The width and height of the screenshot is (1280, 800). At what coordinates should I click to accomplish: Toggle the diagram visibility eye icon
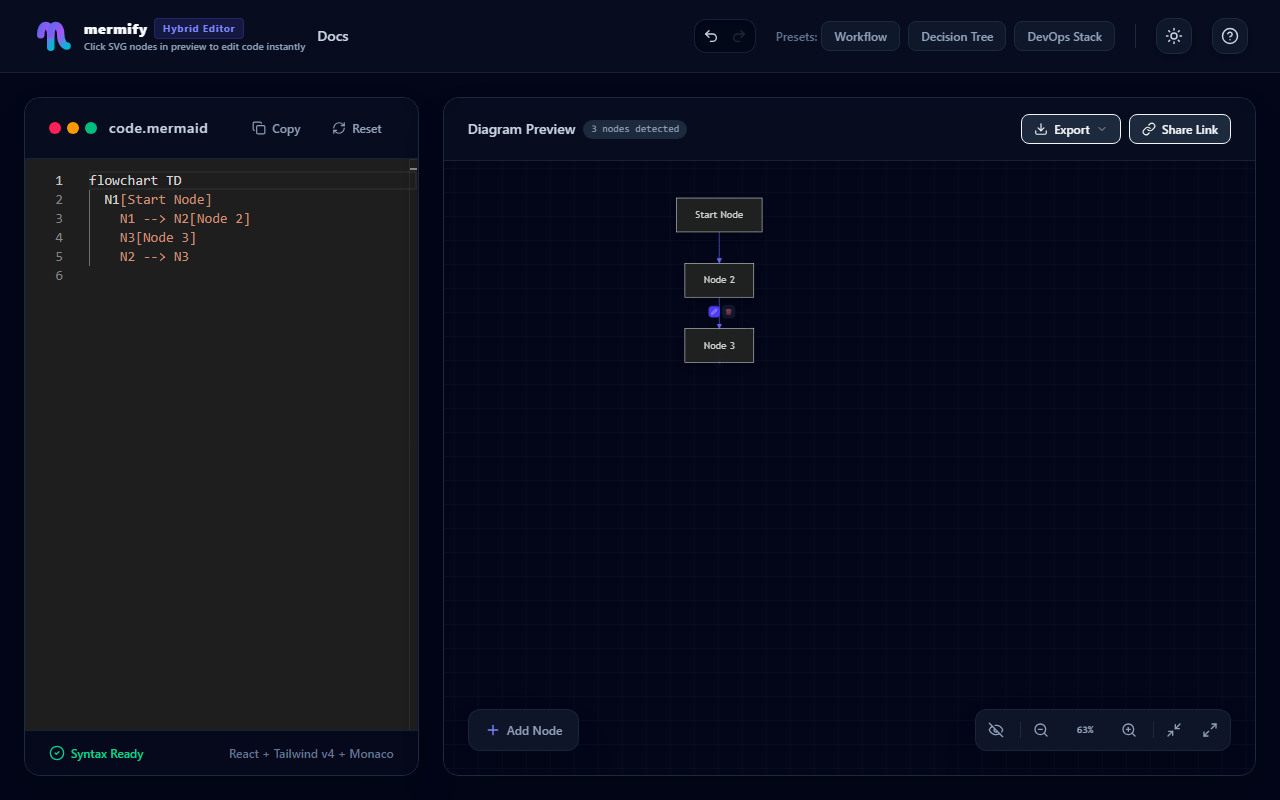[x=995, y=730]
